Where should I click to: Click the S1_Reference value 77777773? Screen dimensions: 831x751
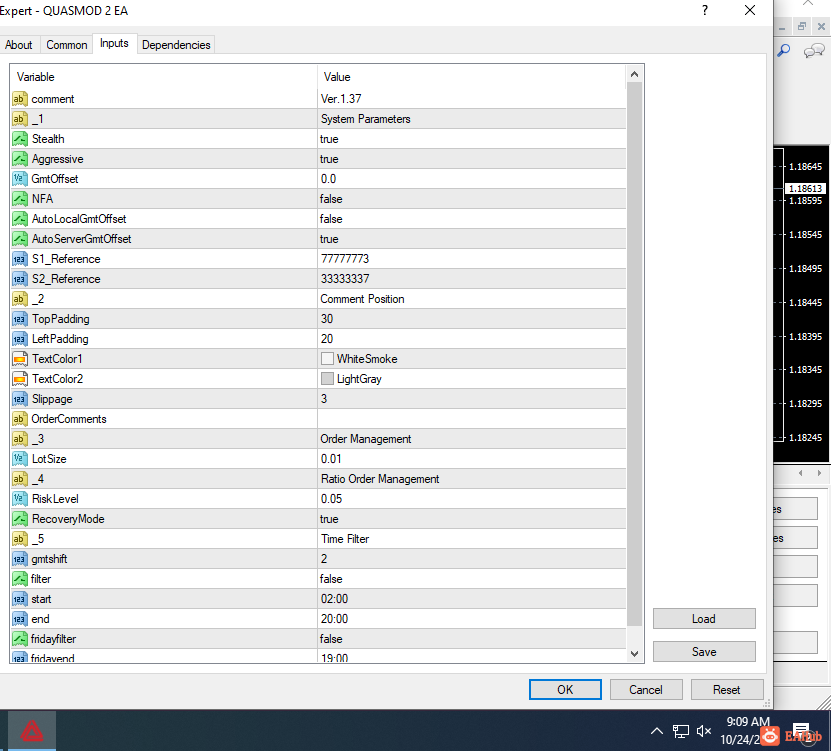tap(345, 259)
